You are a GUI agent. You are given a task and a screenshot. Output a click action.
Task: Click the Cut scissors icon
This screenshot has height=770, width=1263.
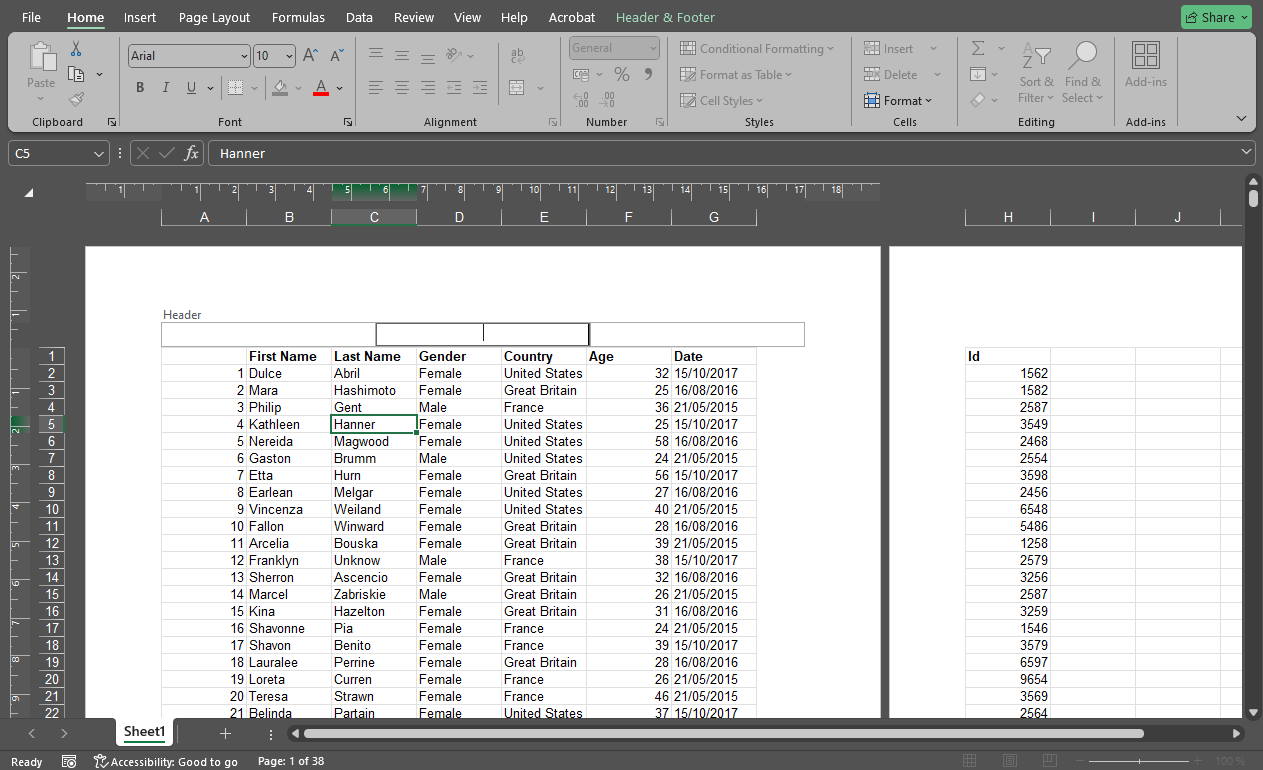[76, 49]
